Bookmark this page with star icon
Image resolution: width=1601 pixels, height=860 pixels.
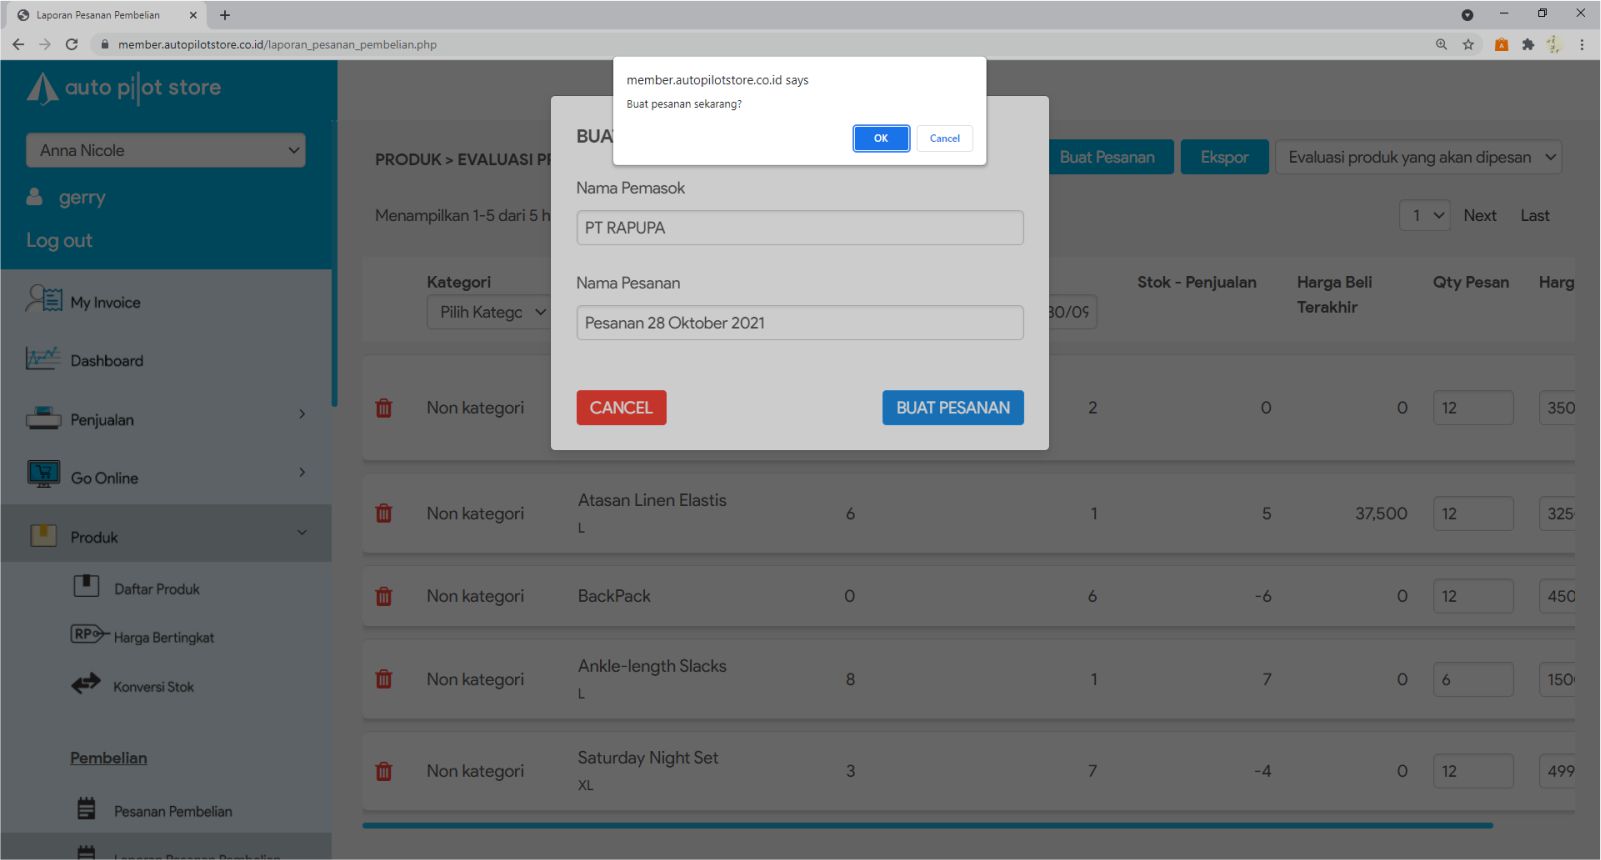(1468, 44)
